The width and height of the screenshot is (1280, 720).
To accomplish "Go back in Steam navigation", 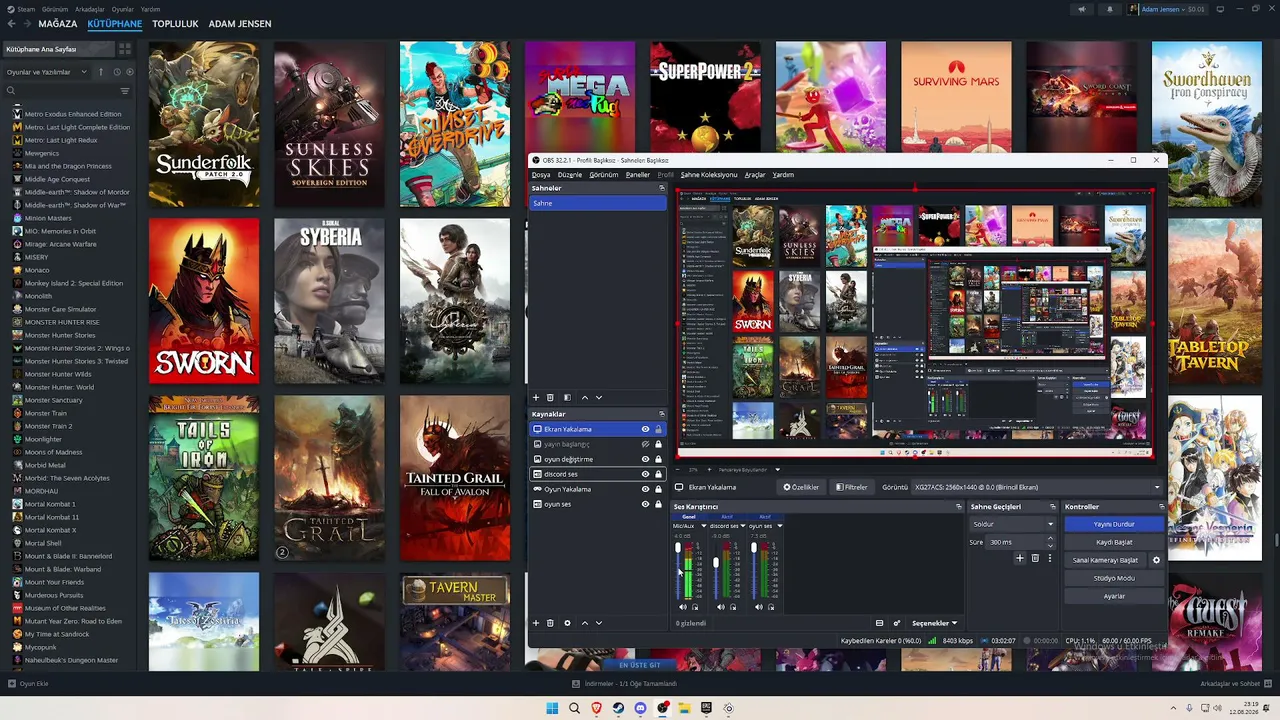I will click(11, 24).
